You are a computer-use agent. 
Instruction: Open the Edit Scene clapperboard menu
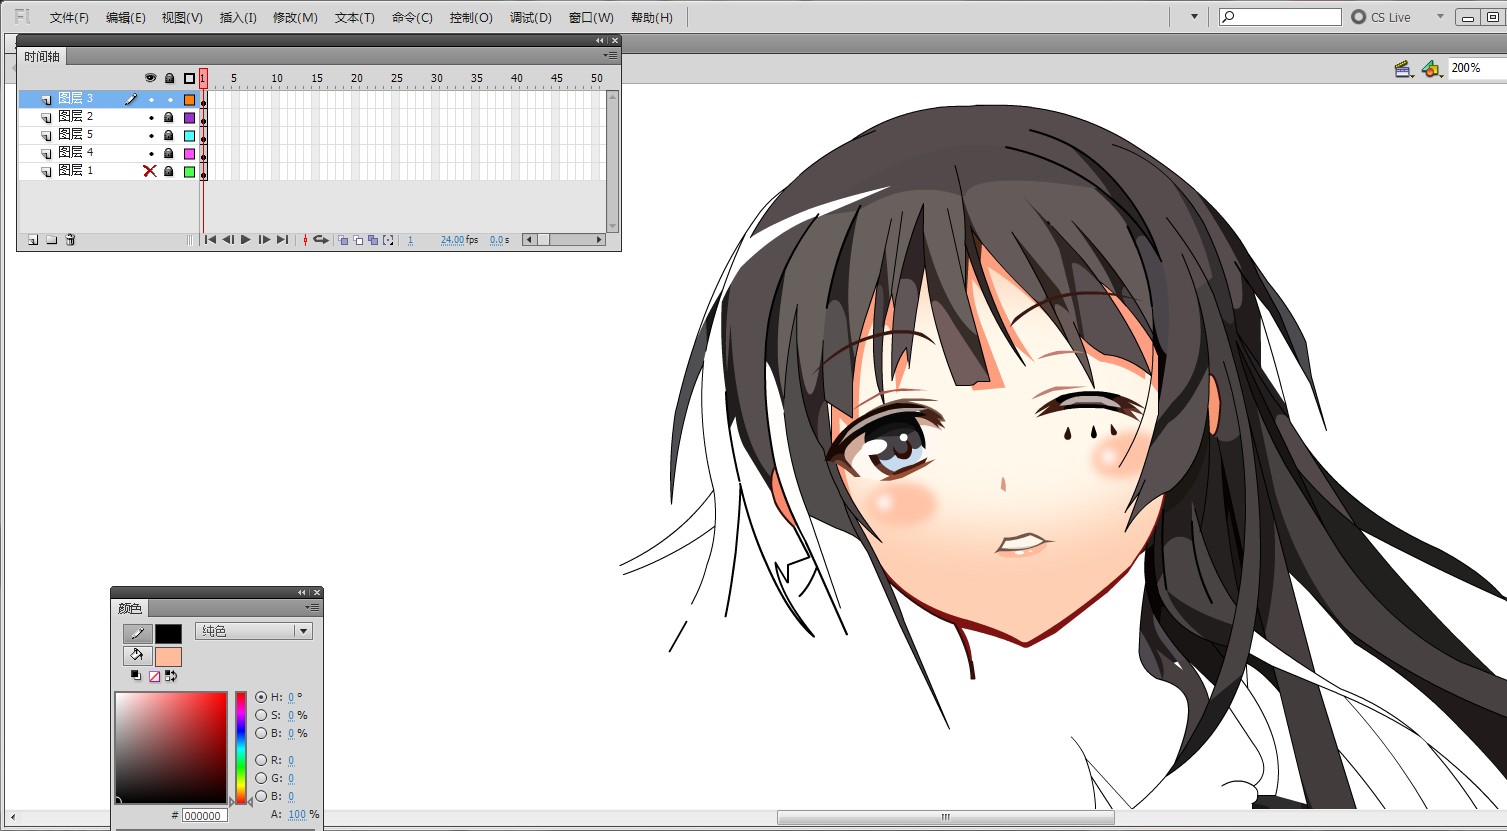[1403, 69]
